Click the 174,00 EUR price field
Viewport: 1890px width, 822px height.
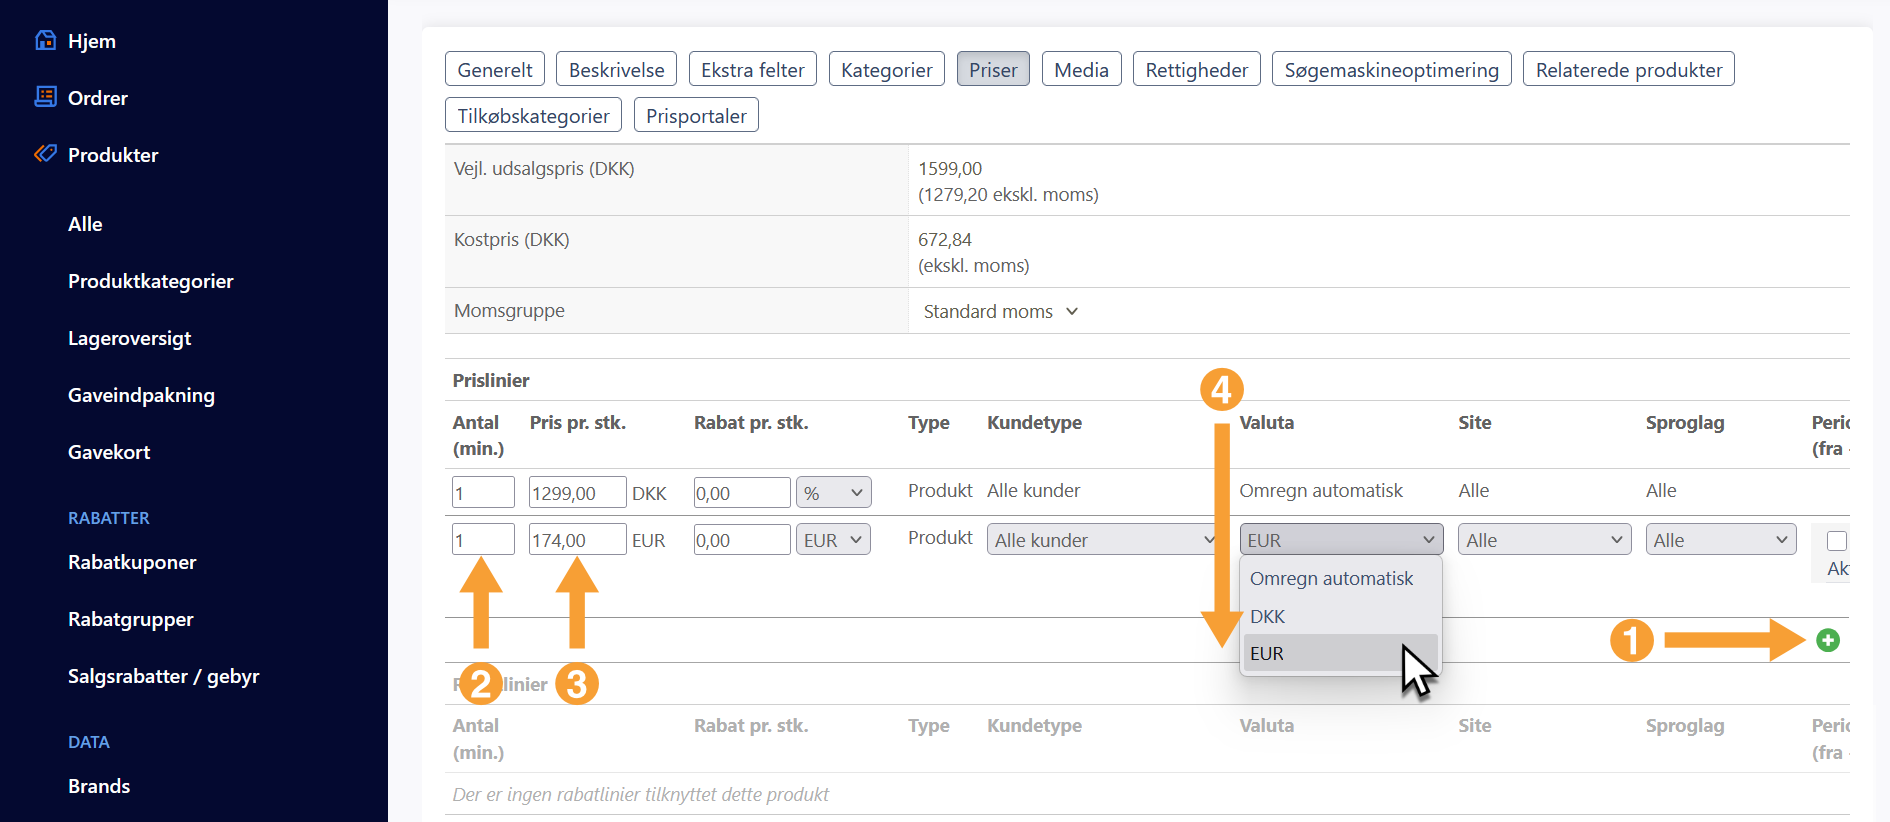pos(577,540)
